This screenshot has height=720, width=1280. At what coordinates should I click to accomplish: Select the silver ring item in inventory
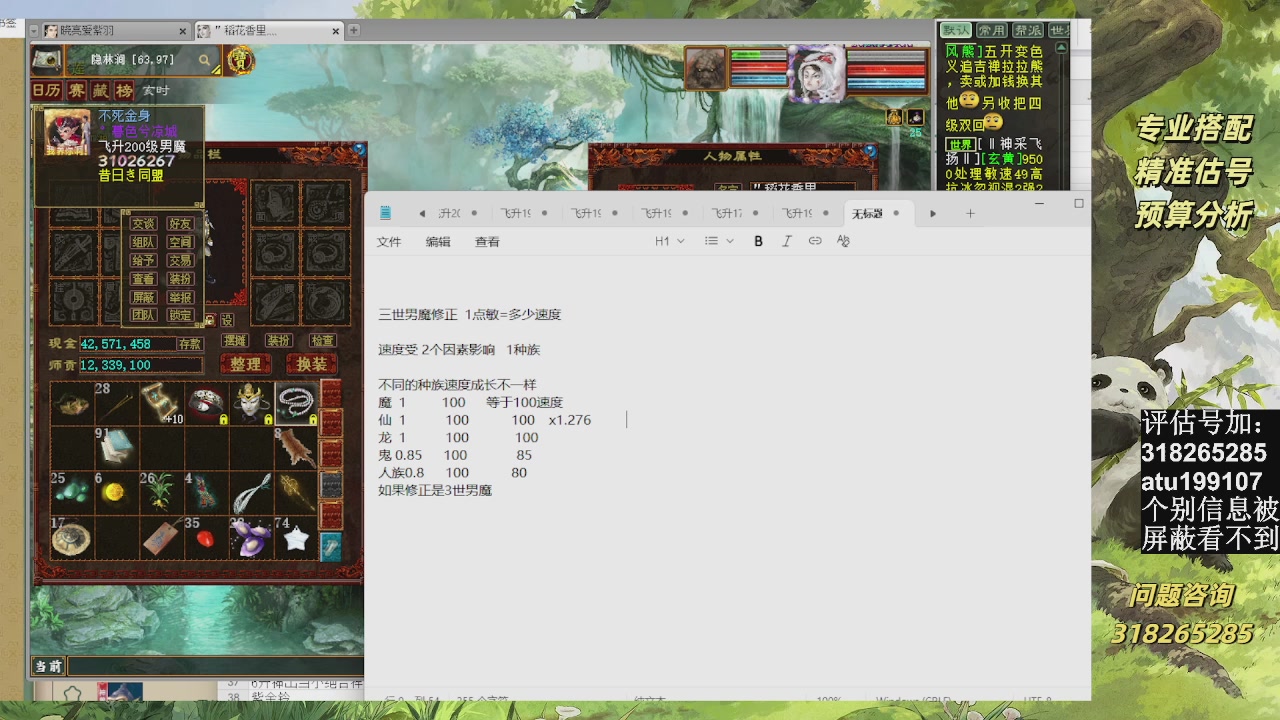coord(206,402)
